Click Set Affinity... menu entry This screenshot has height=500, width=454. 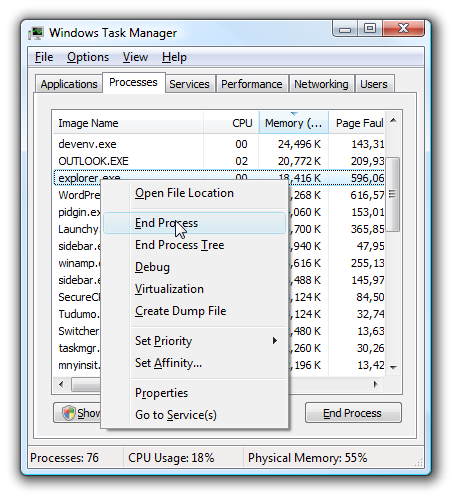click(x=195, y=363)
